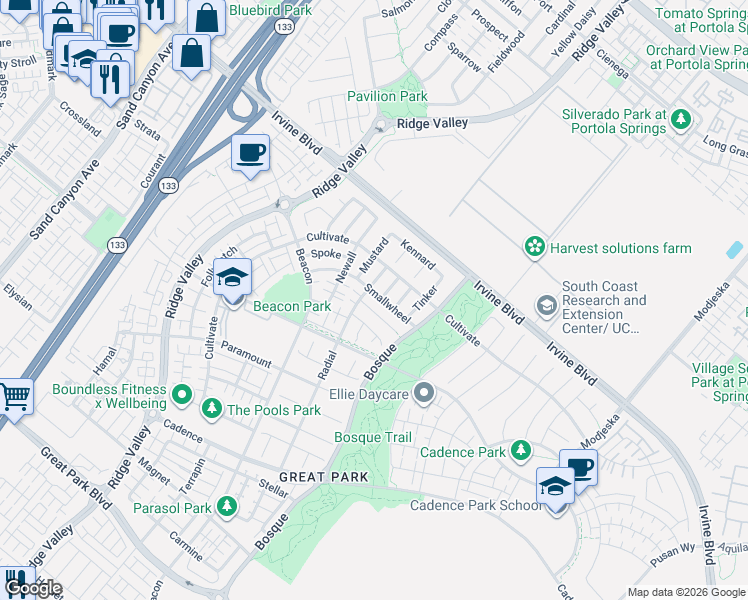Click the Carmine street label

(186, 546)
